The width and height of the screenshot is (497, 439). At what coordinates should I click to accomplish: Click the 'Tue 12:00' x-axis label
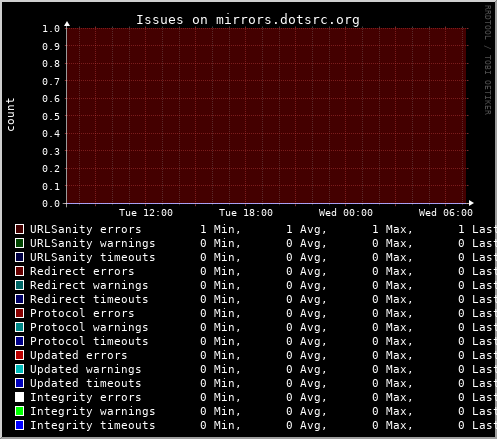[x=146, y=213]
